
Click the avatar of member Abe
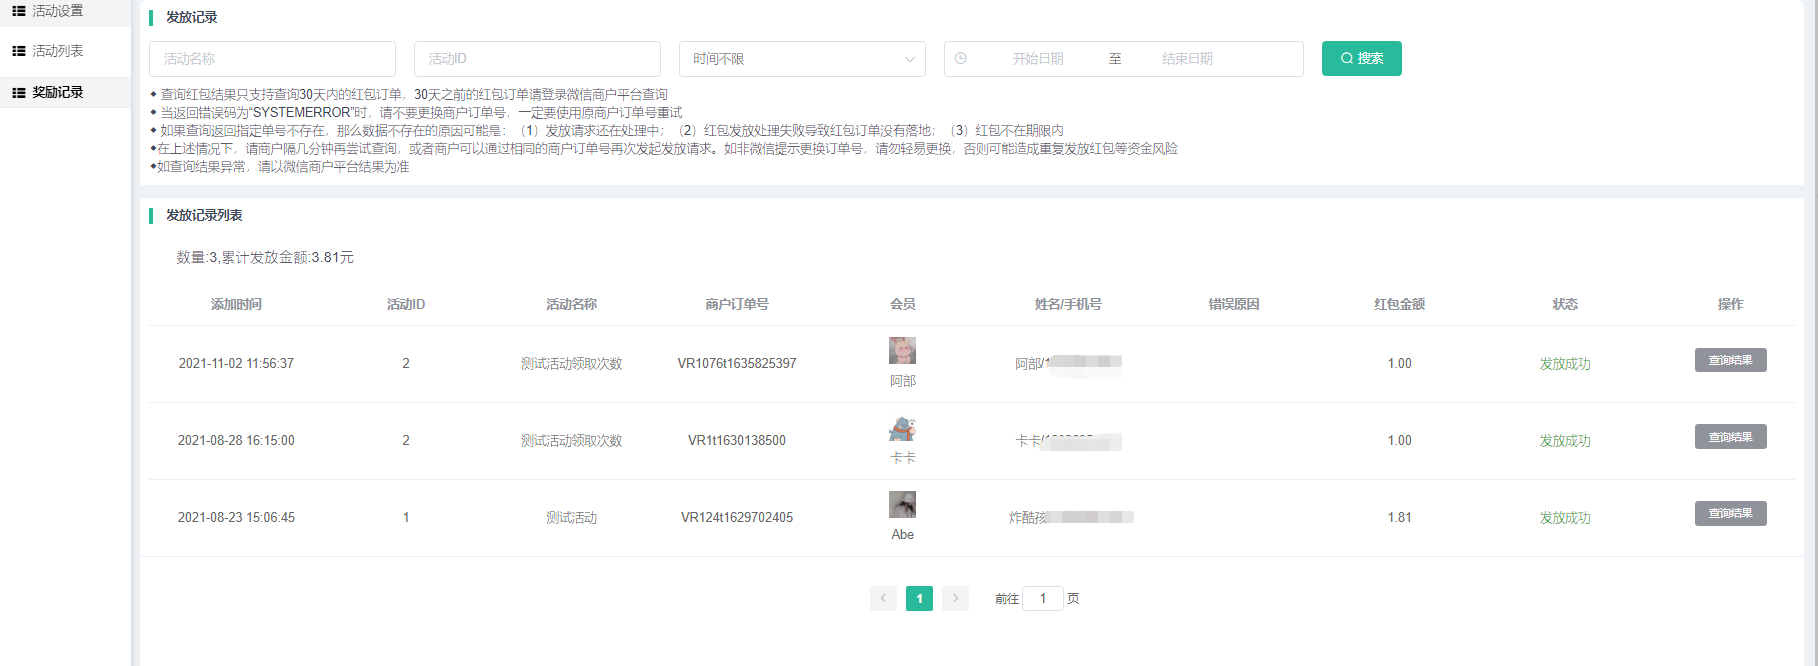(x=902, y=504)
